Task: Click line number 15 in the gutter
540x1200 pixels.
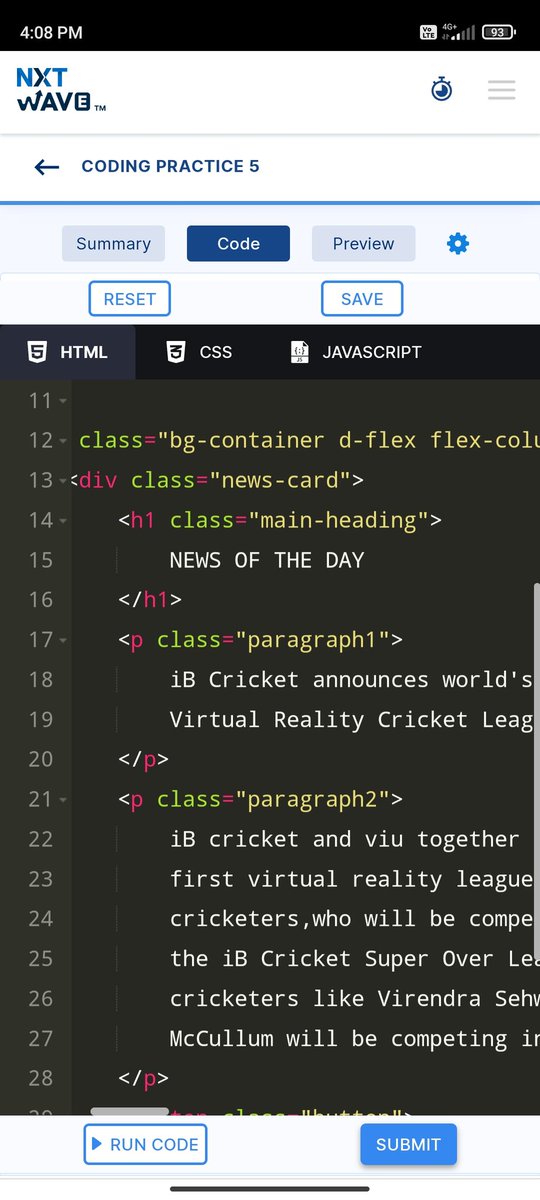Action: coord(41,560)
